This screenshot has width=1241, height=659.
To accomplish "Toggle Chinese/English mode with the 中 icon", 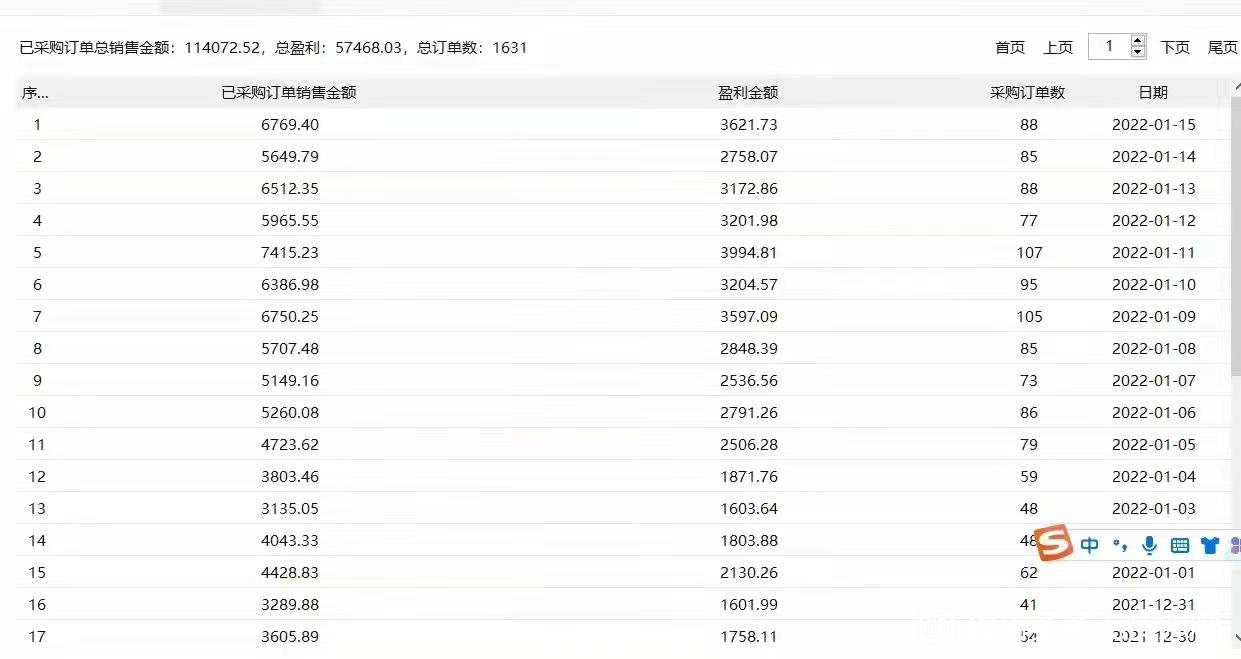I will [x=1089, y=545].
